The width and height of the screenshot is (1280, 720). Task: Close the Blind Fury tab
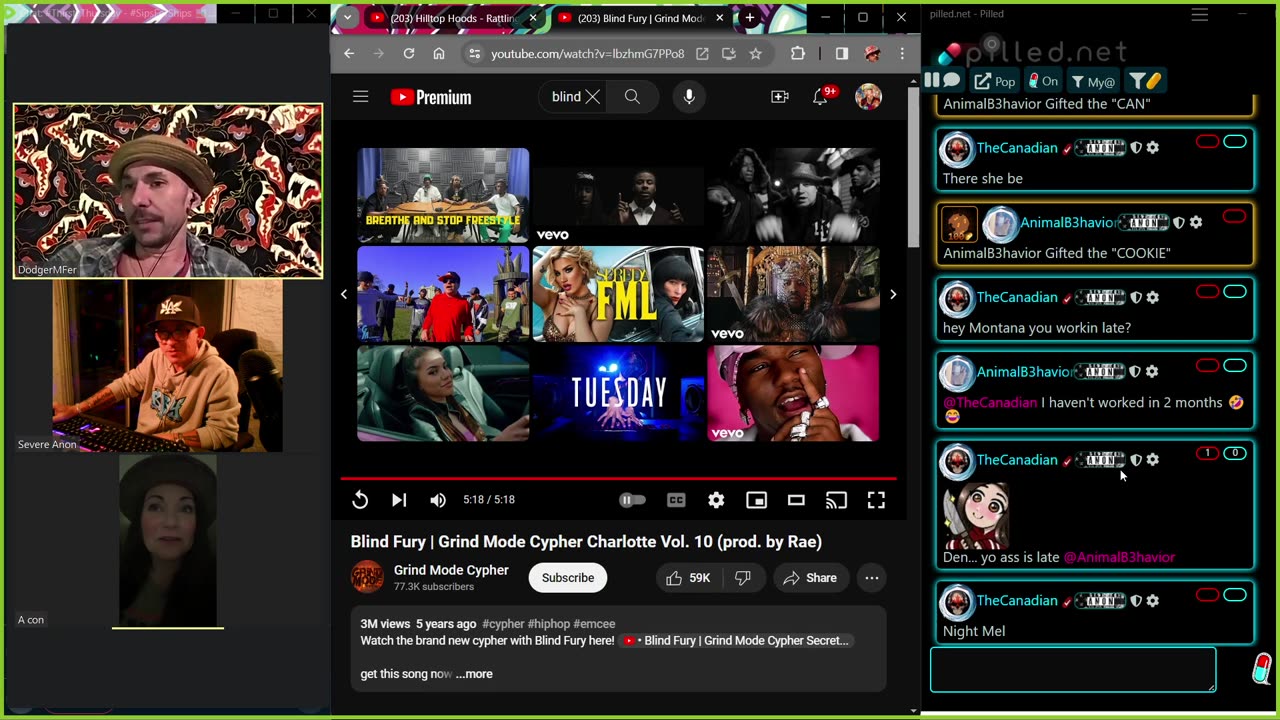pyautogui.click(x=719, y=18)
